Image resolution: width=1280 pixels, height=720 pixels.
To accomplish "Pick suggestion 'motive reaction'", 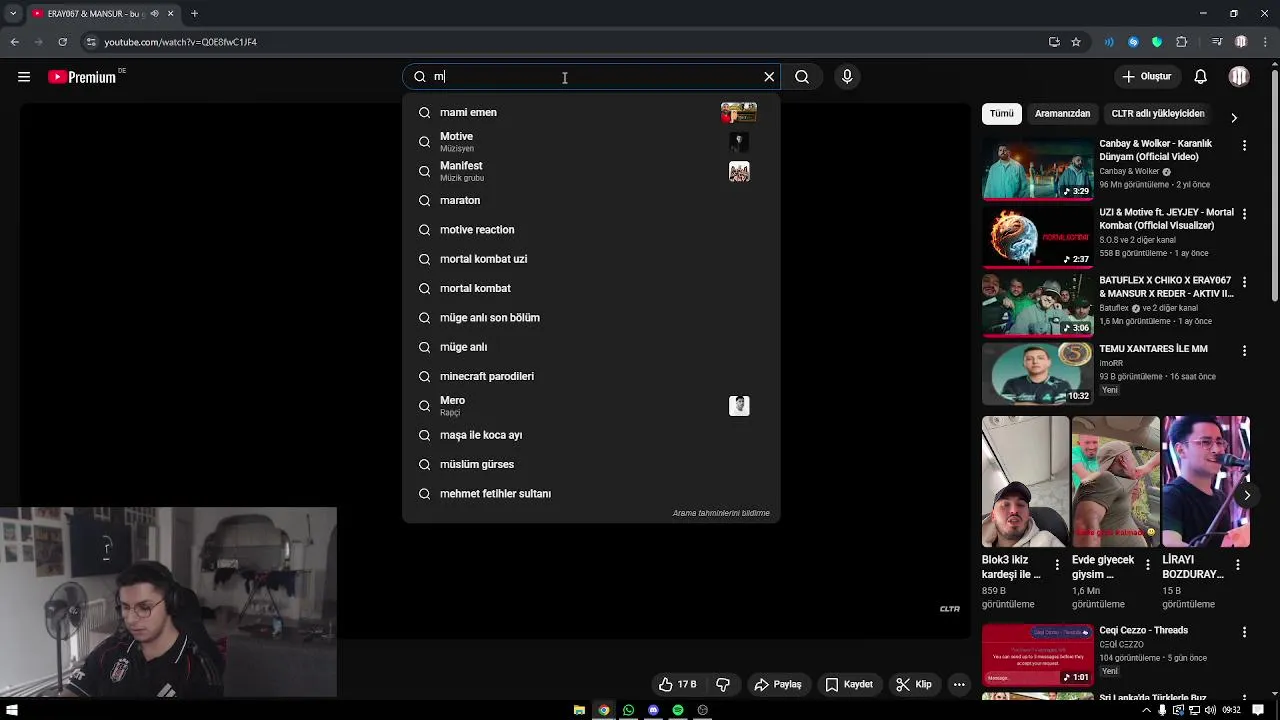I will coord(590,230).
